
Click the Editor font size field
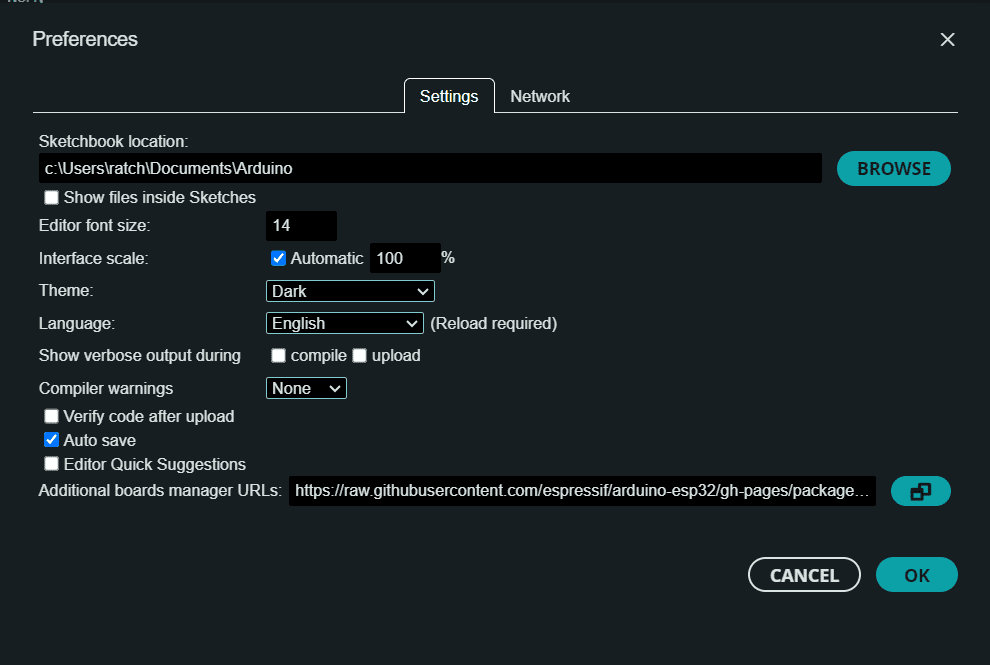pyautogui.click(x=301, y=225)
